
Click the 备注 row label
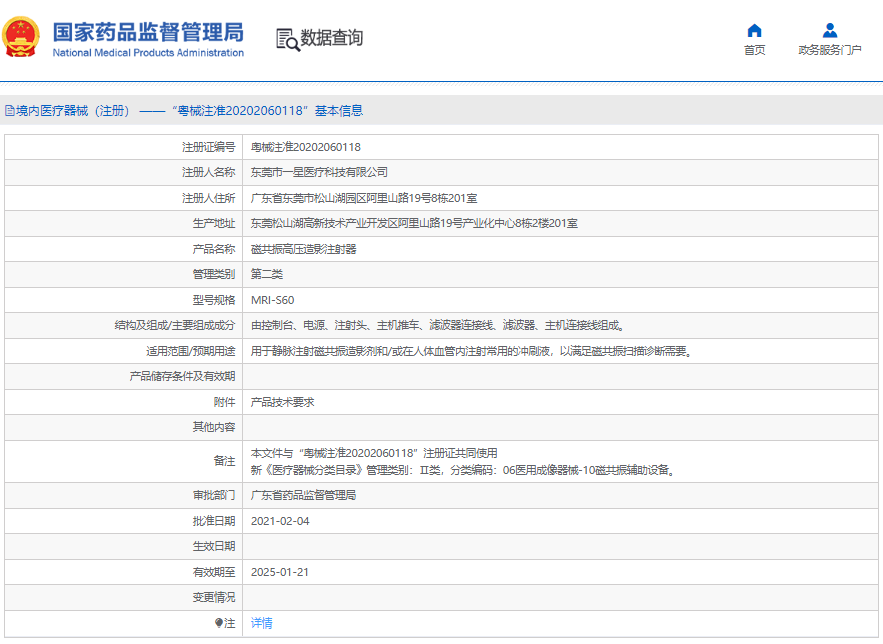(x=225, y=461)
